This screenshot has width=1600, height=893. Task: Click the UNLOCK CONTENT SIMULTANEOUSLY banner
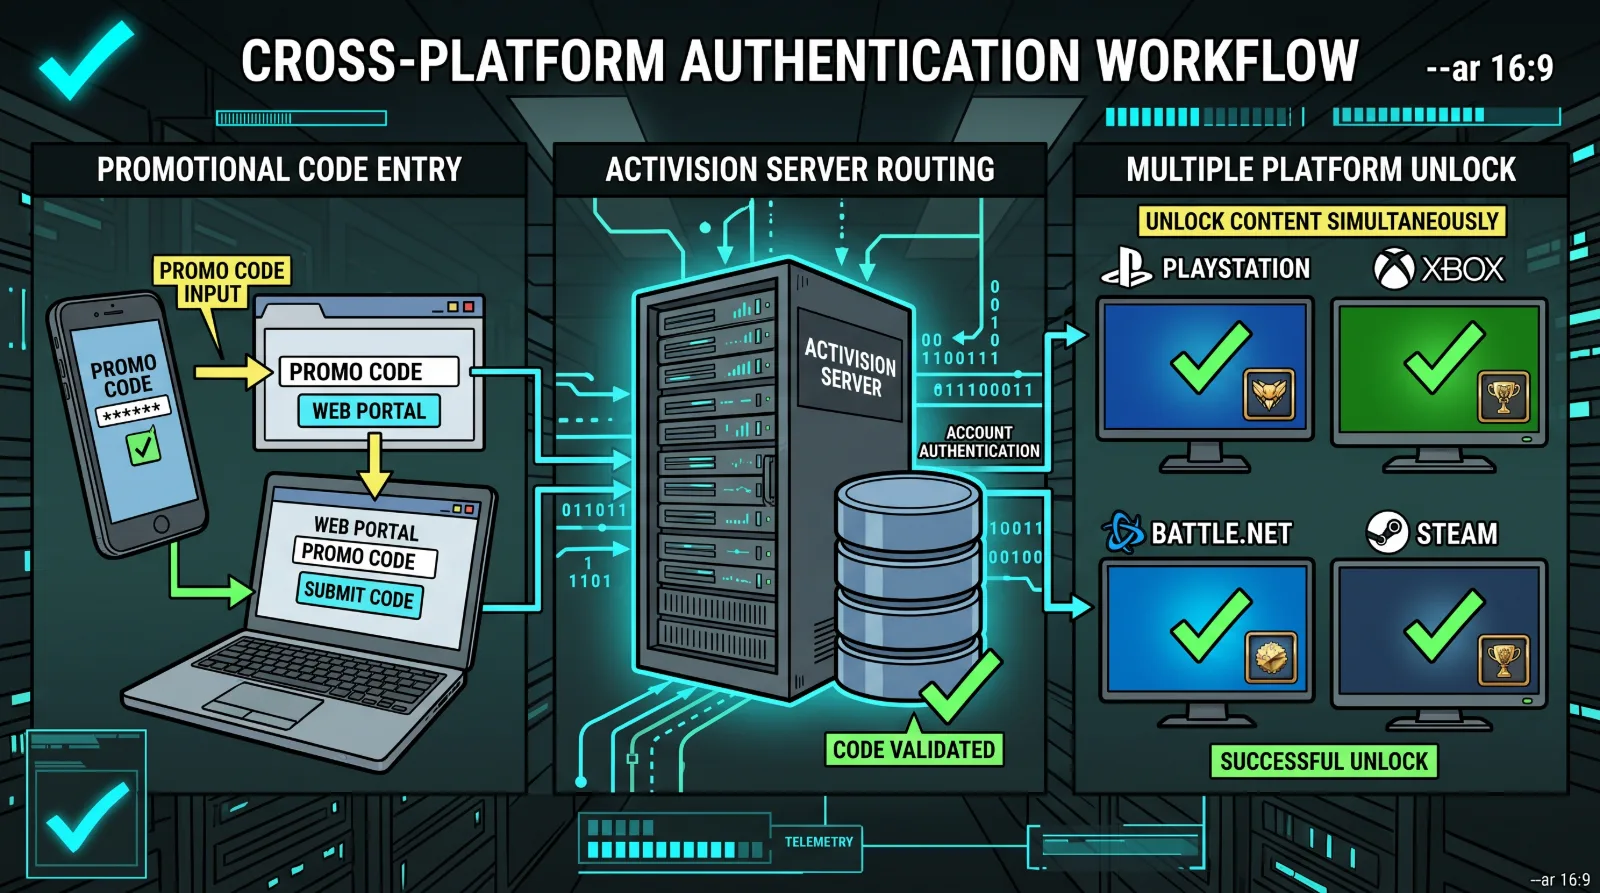(x=1322, y=221)
